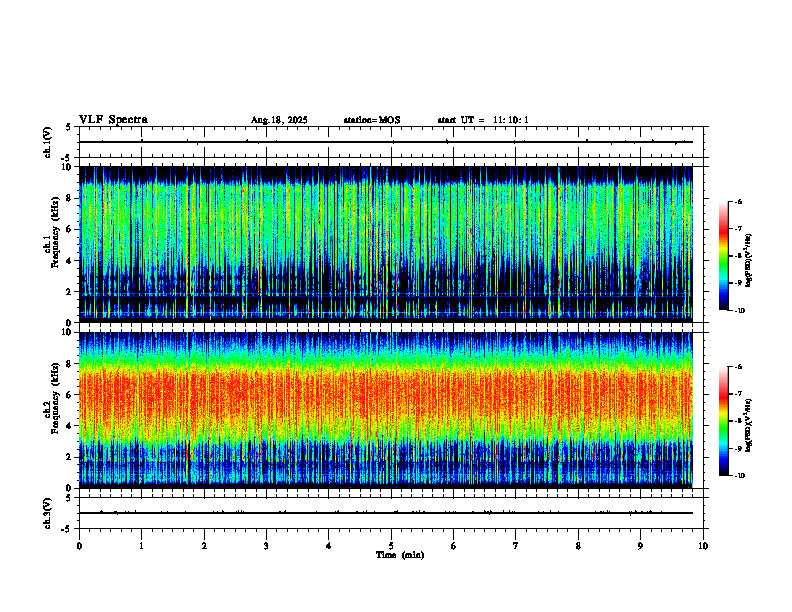Viewport: 792px width, 612px height.
Task: Click the "-6" label on ch.1 color bar
Action: [737, 201]
